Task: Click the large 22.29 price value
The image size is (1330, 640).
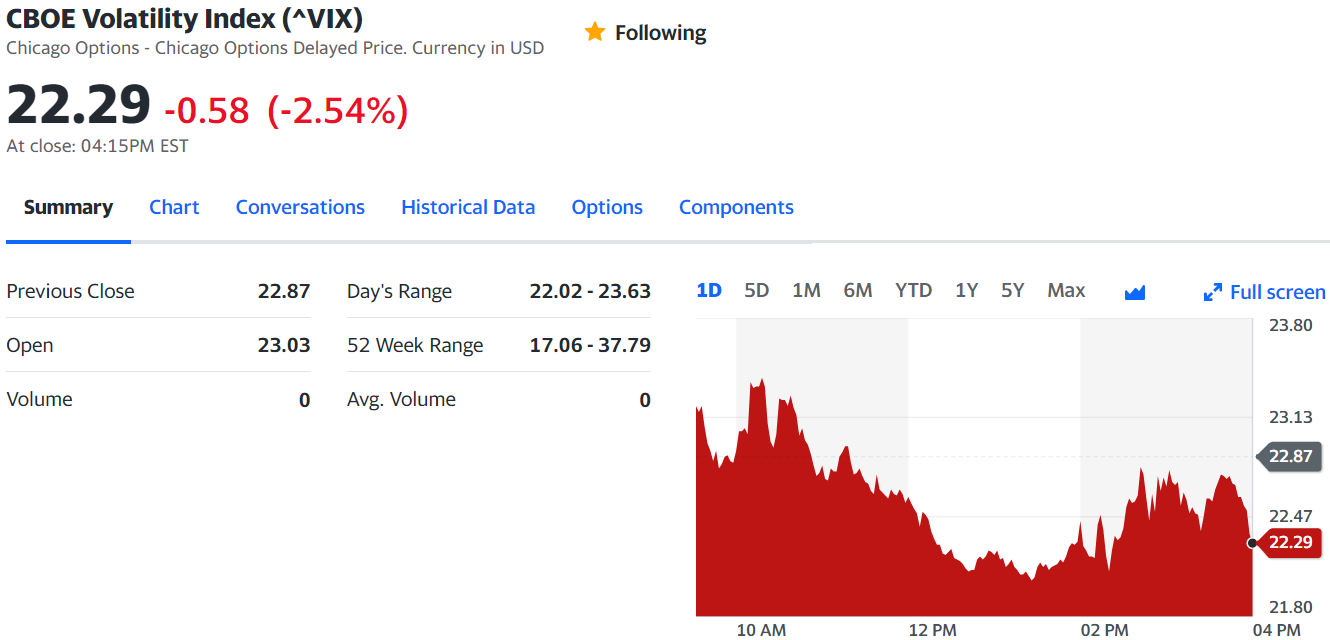Action: coord(79,105)
